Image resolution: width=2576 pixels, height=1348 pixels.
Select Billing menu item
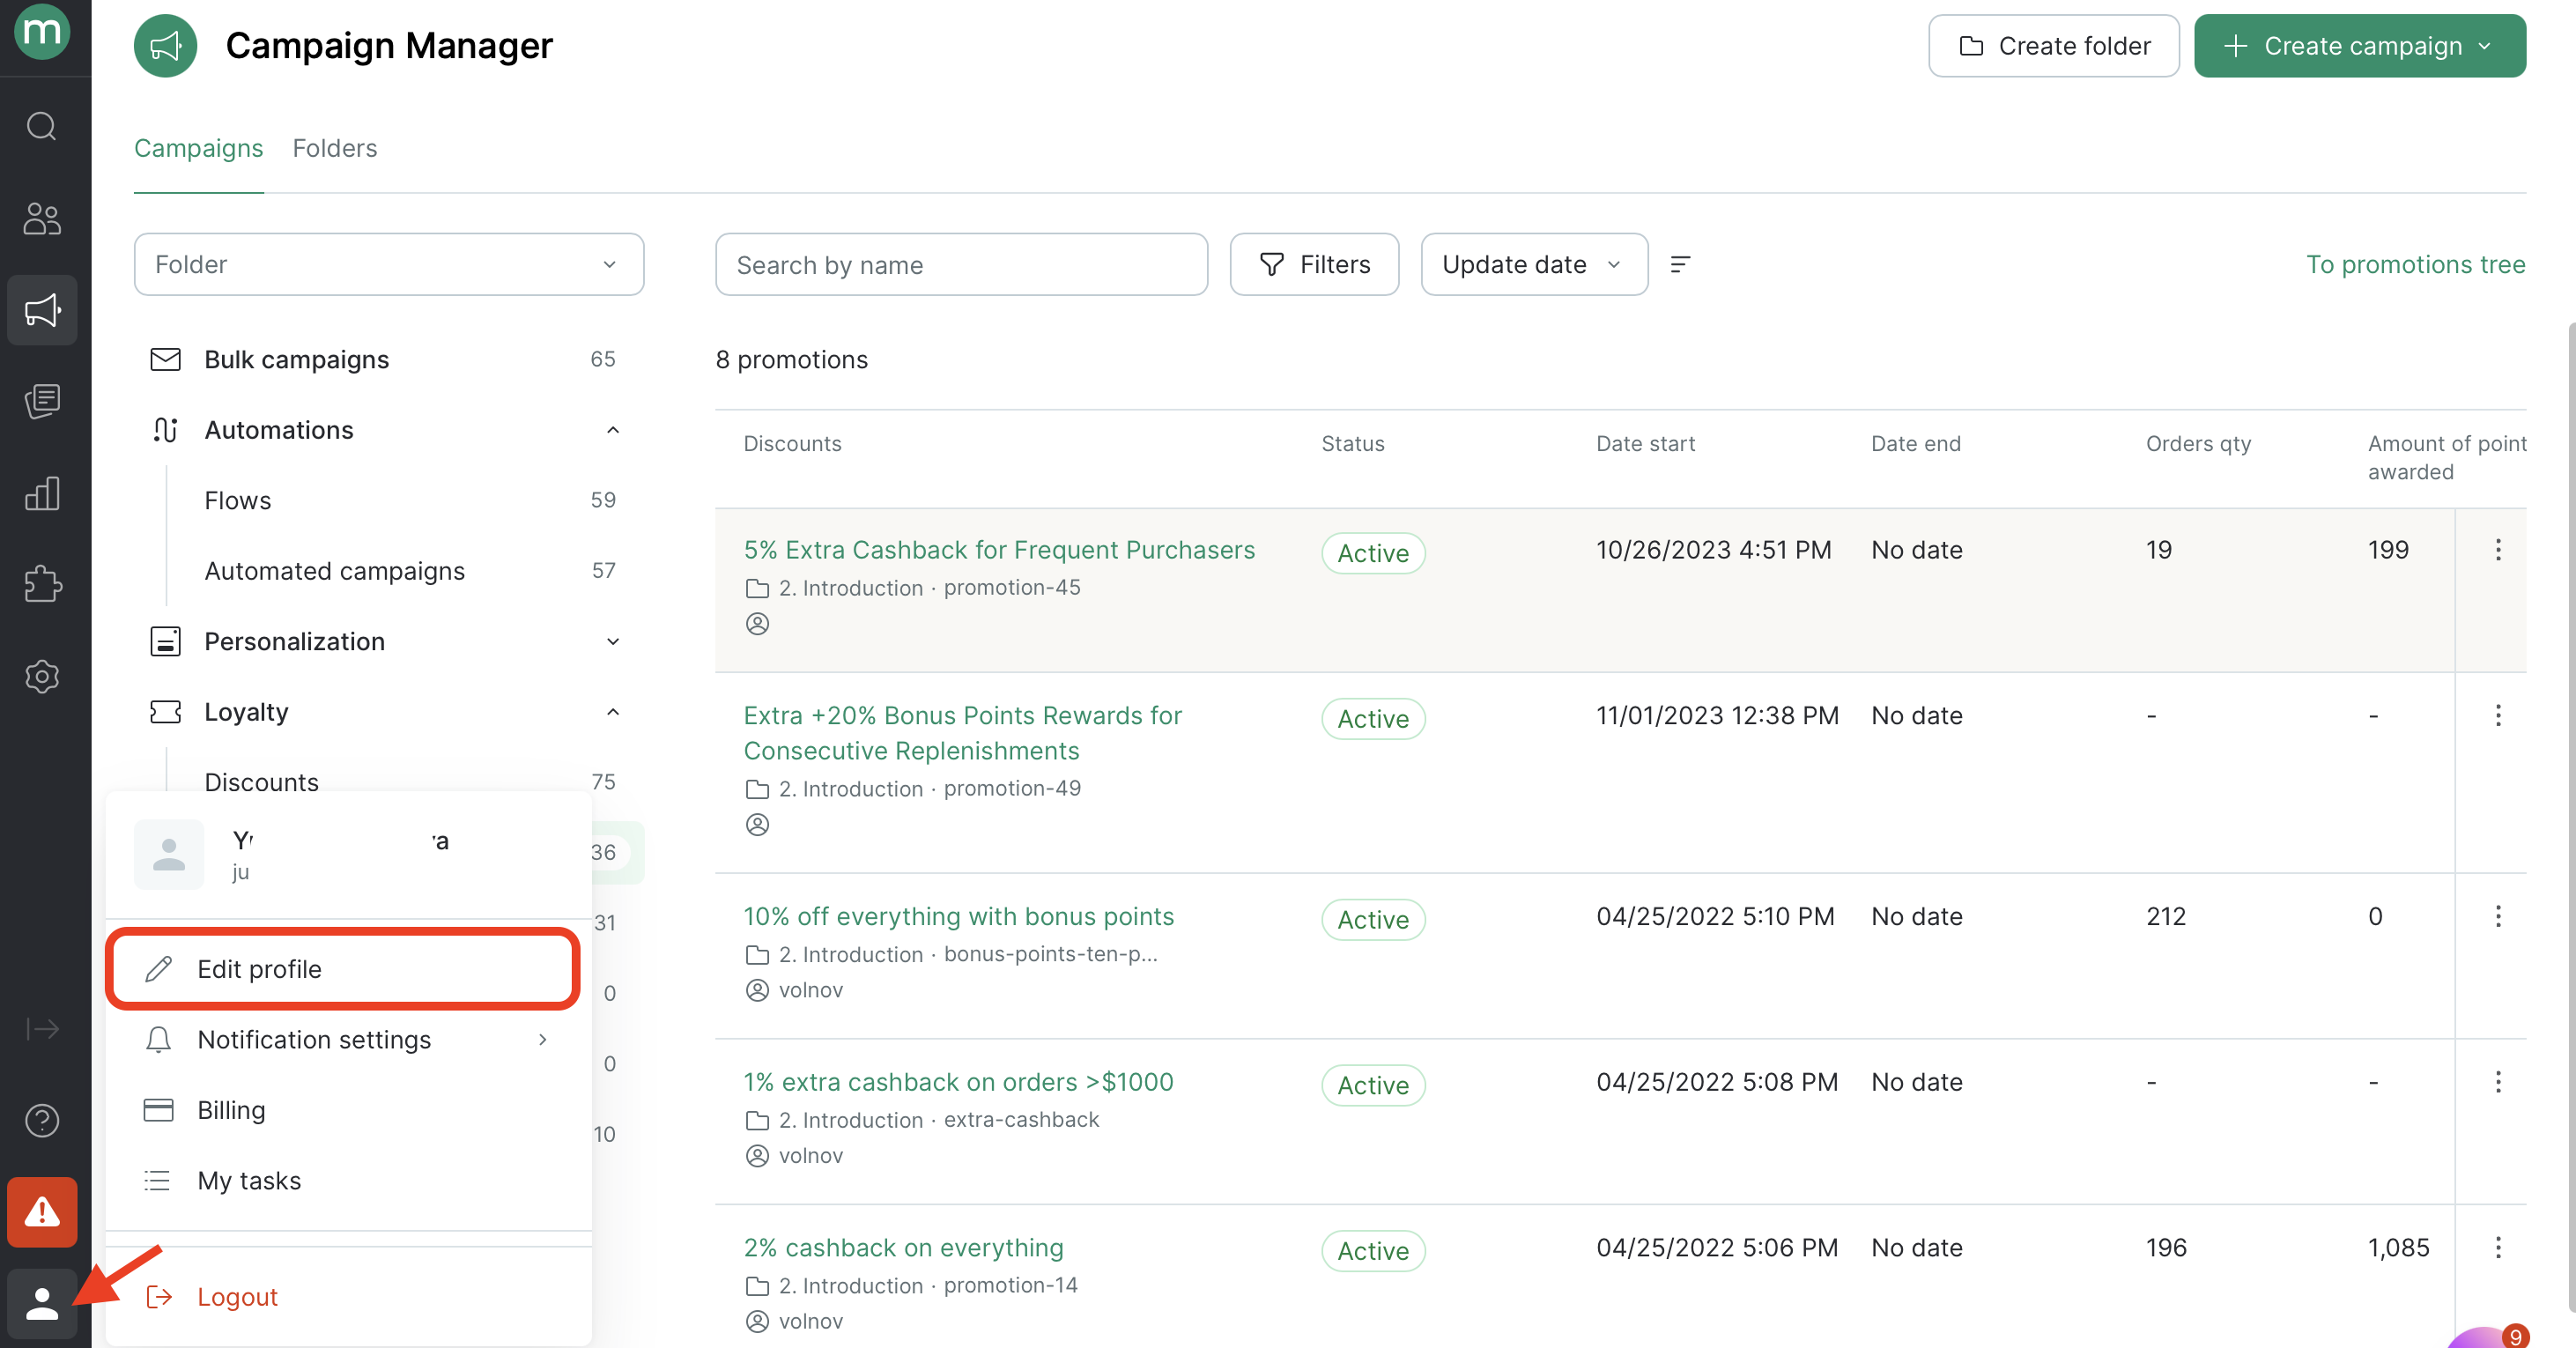(348, 1110)
